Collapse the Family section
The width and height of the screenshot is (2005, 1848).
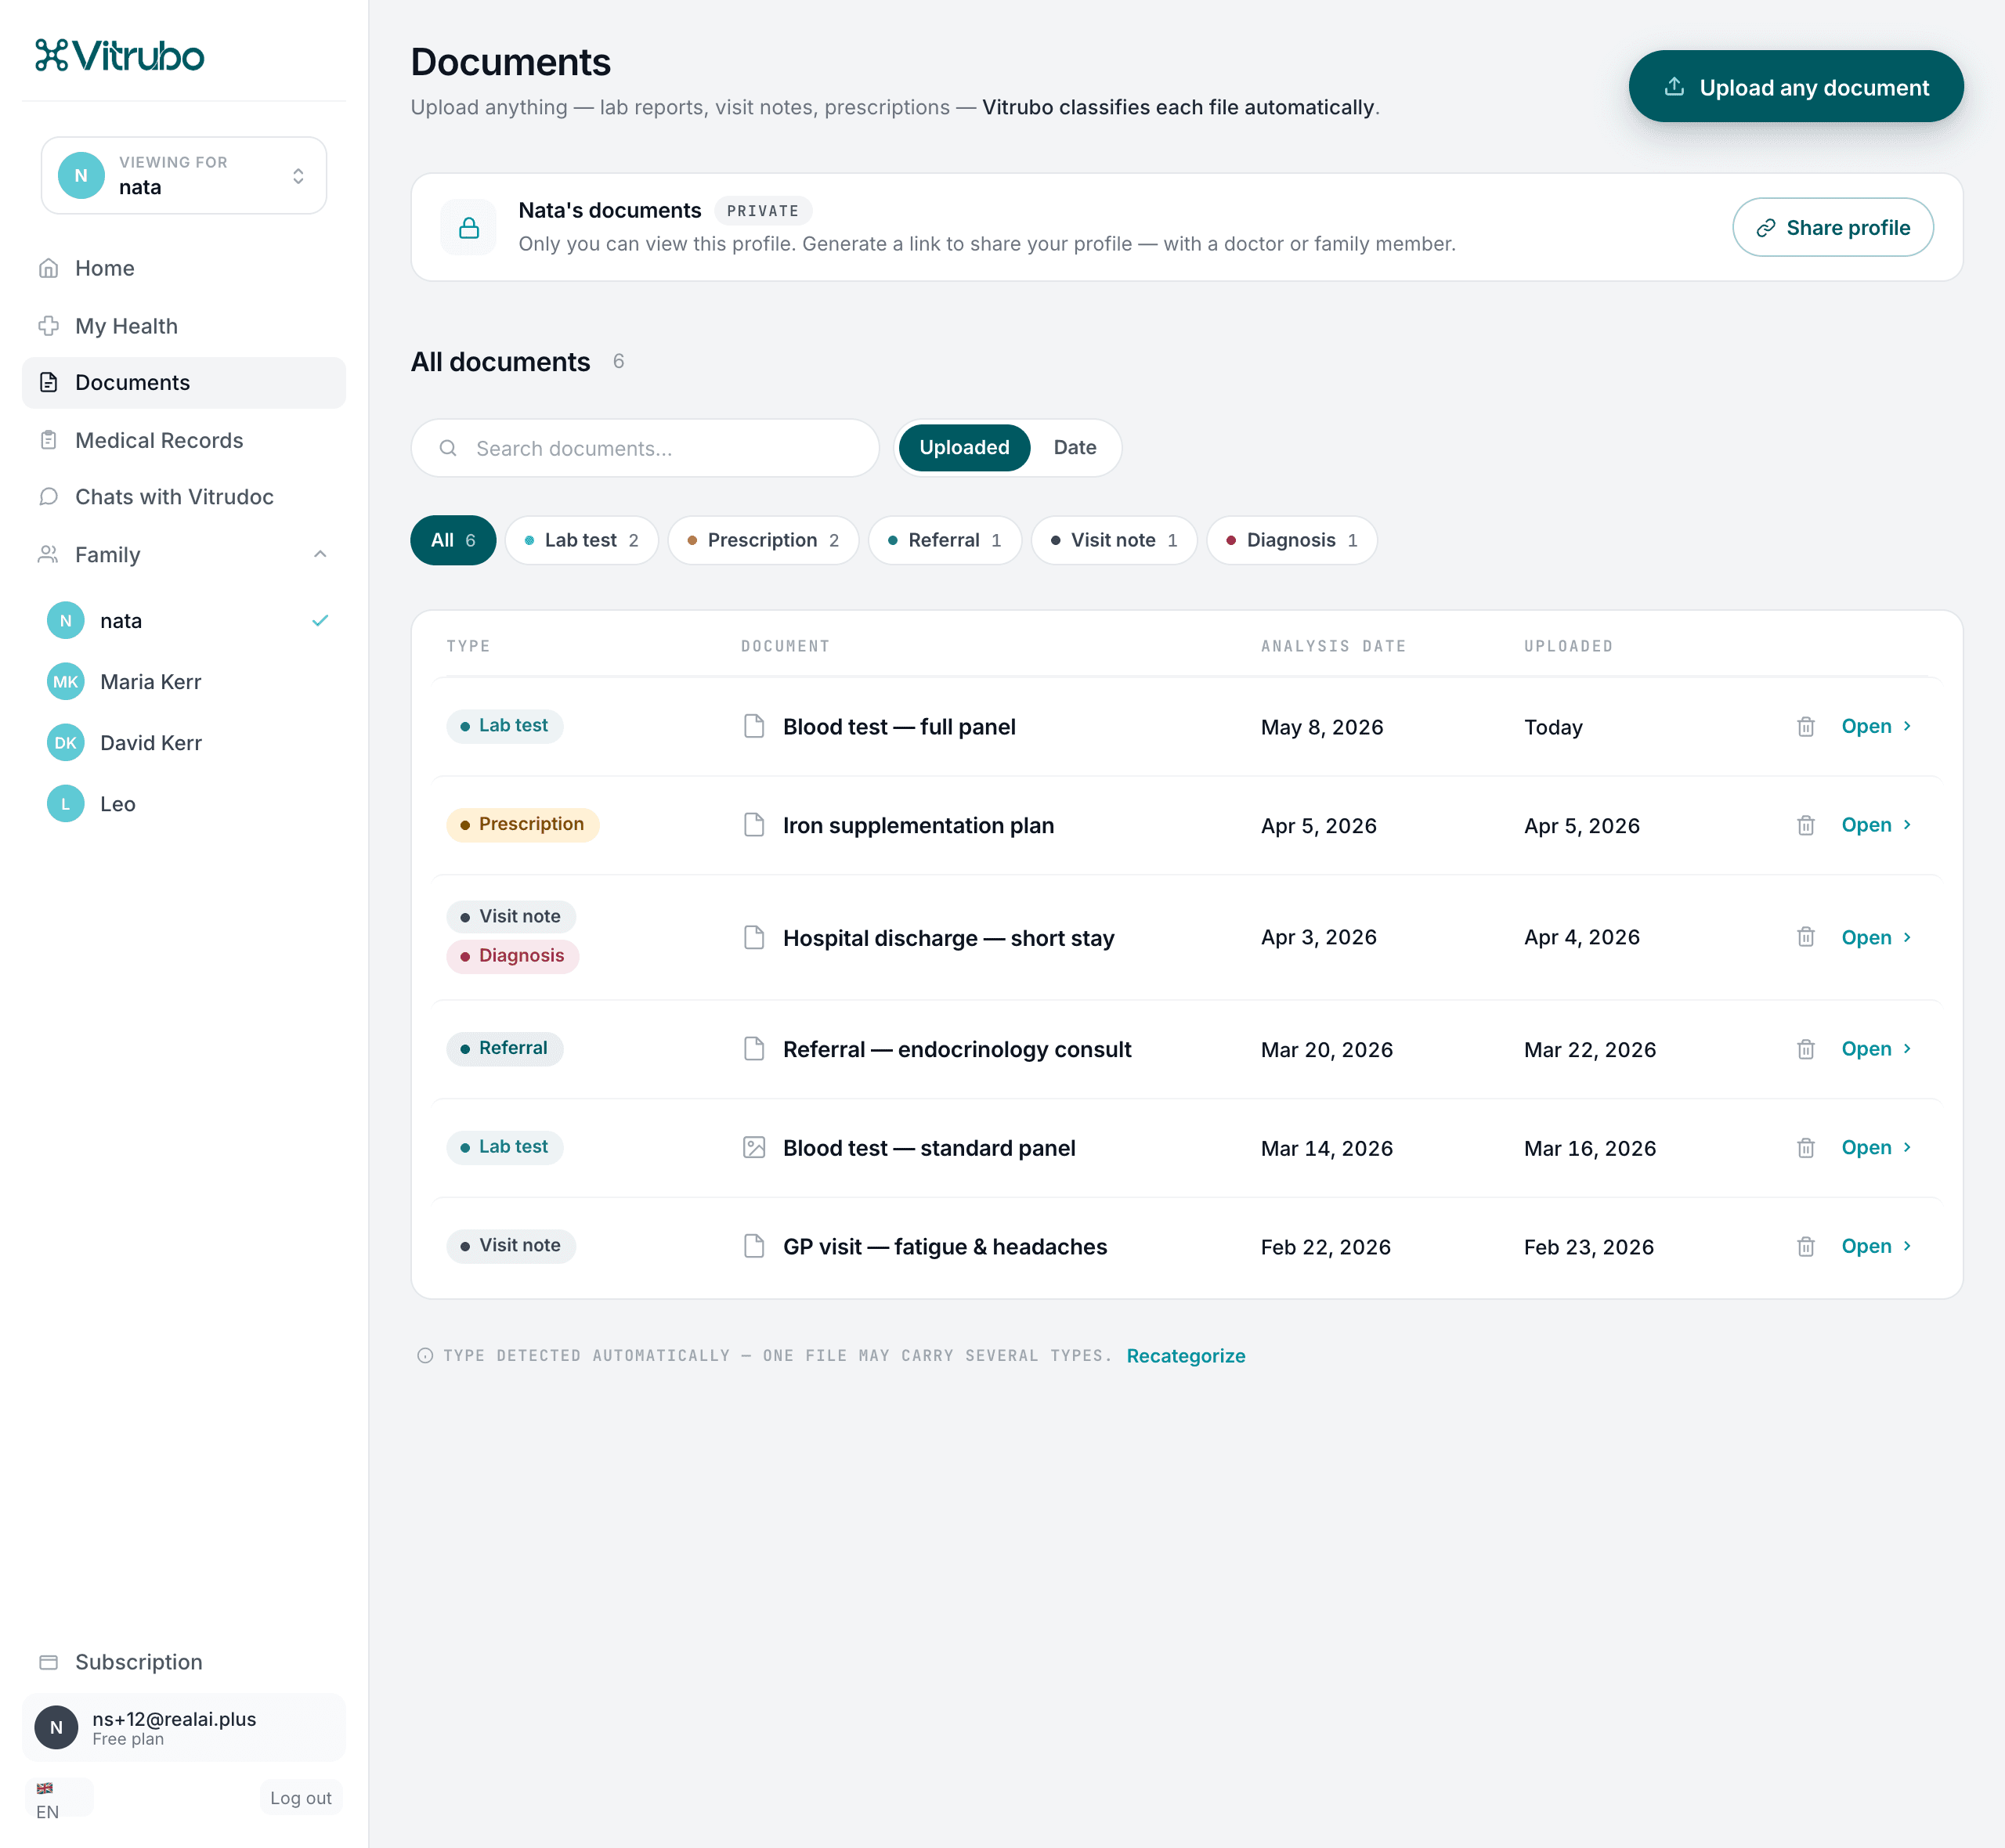320,554
